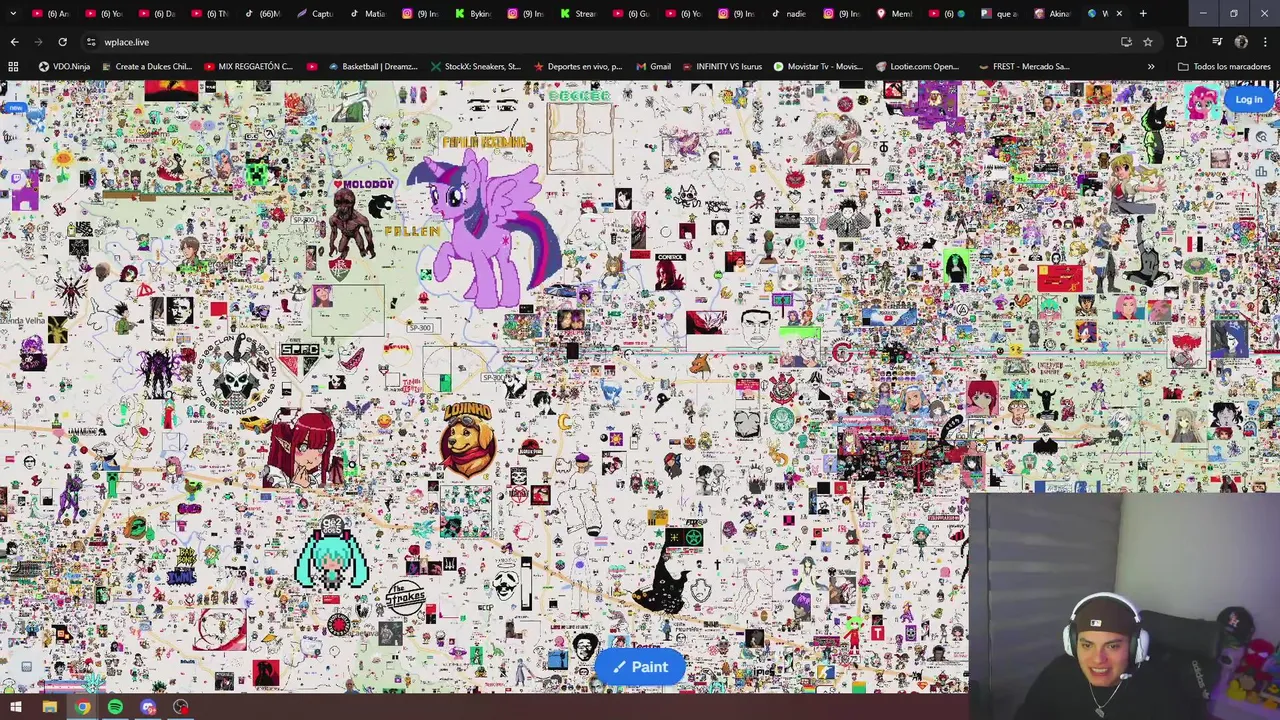Open OBS Studio from the taskbar
Viewport: 1280px width, 720px height.
click(x=181, y=707)
